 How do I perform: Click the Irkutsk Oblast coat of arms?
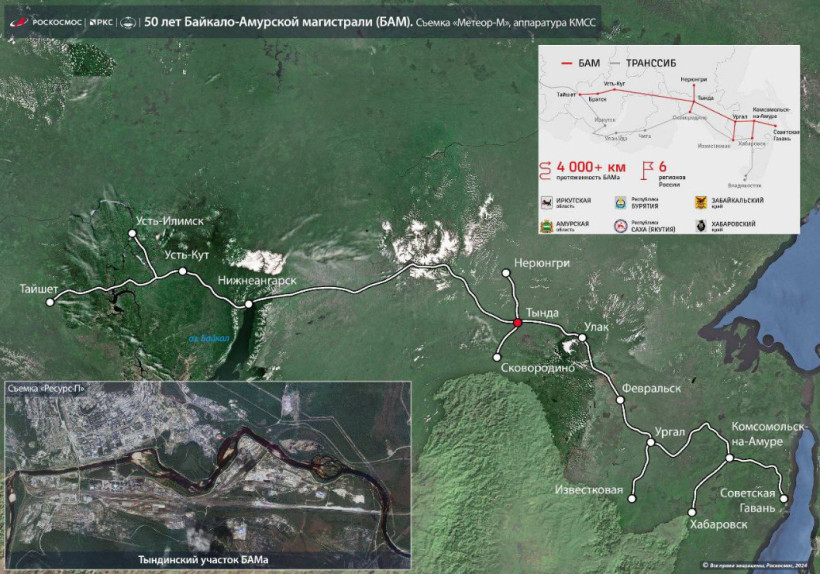tap(547, 201)
